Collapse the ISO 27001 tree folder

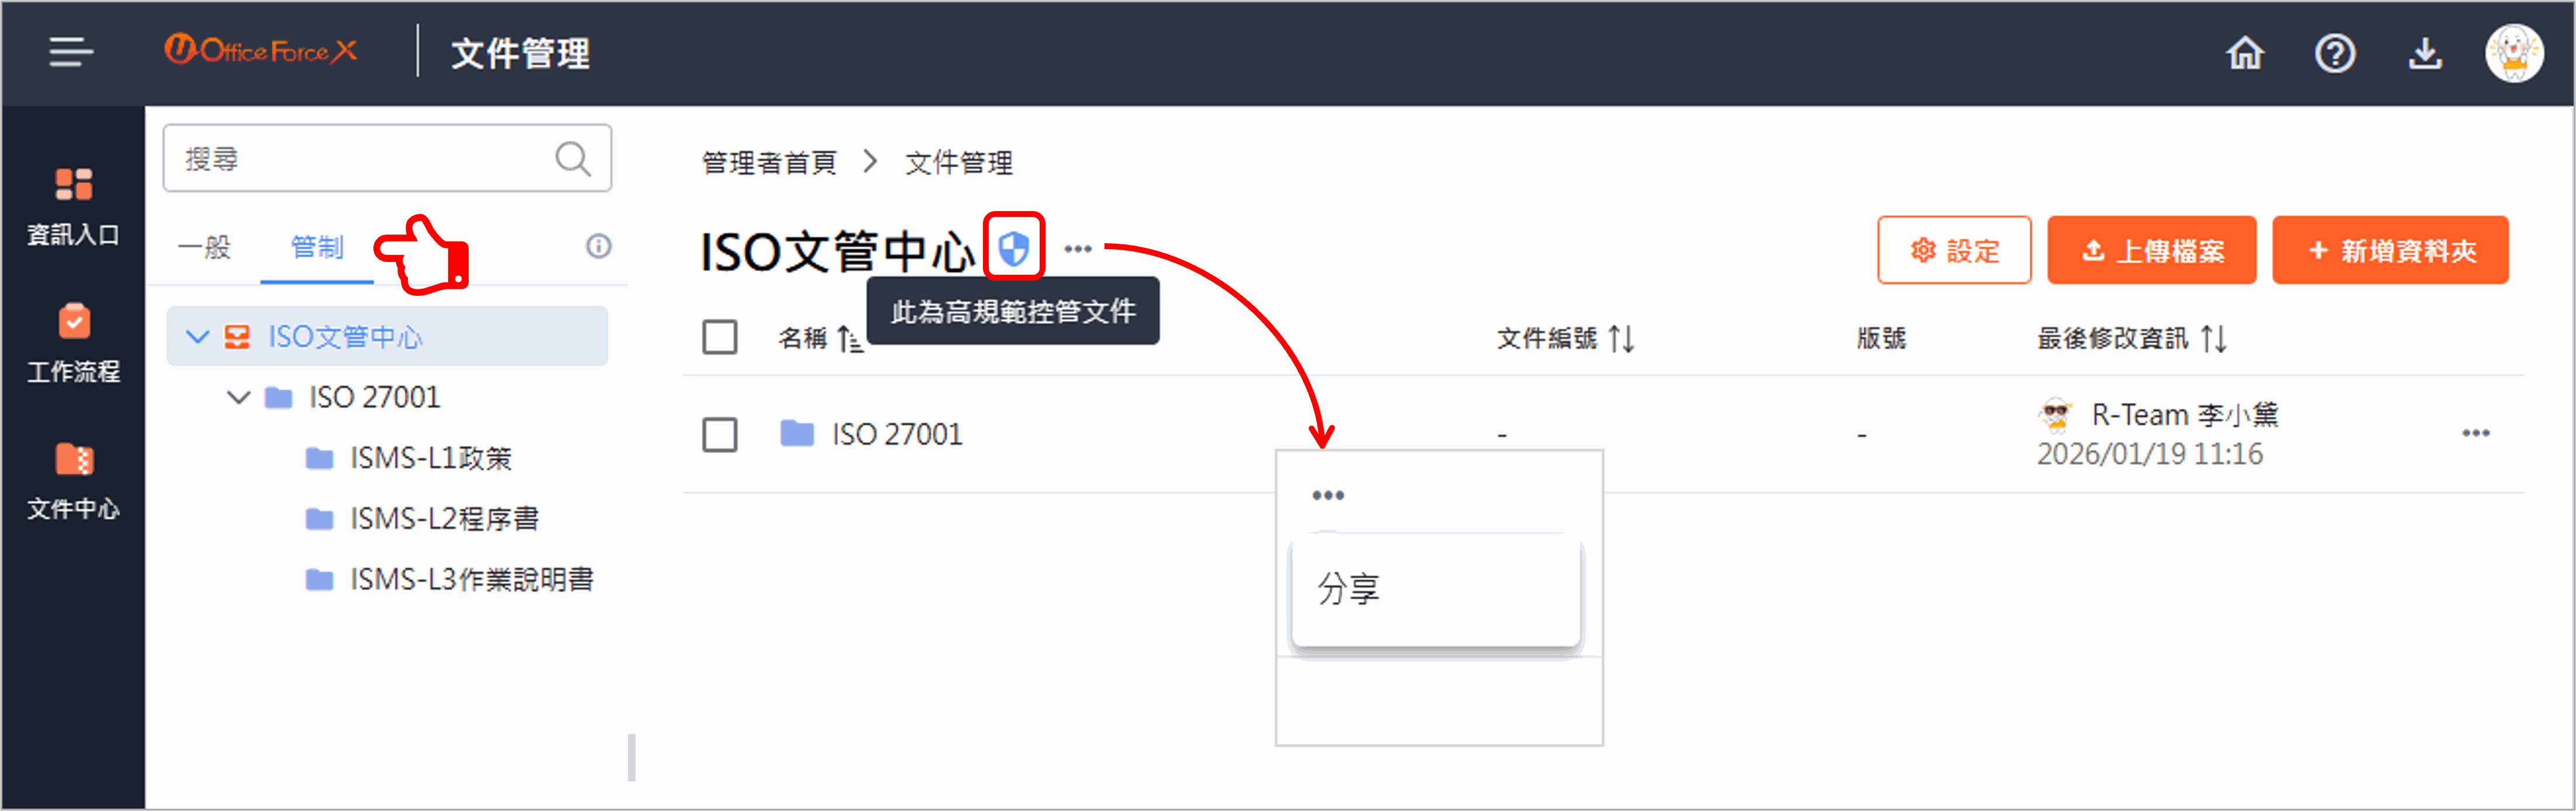[x=238, y=397]
